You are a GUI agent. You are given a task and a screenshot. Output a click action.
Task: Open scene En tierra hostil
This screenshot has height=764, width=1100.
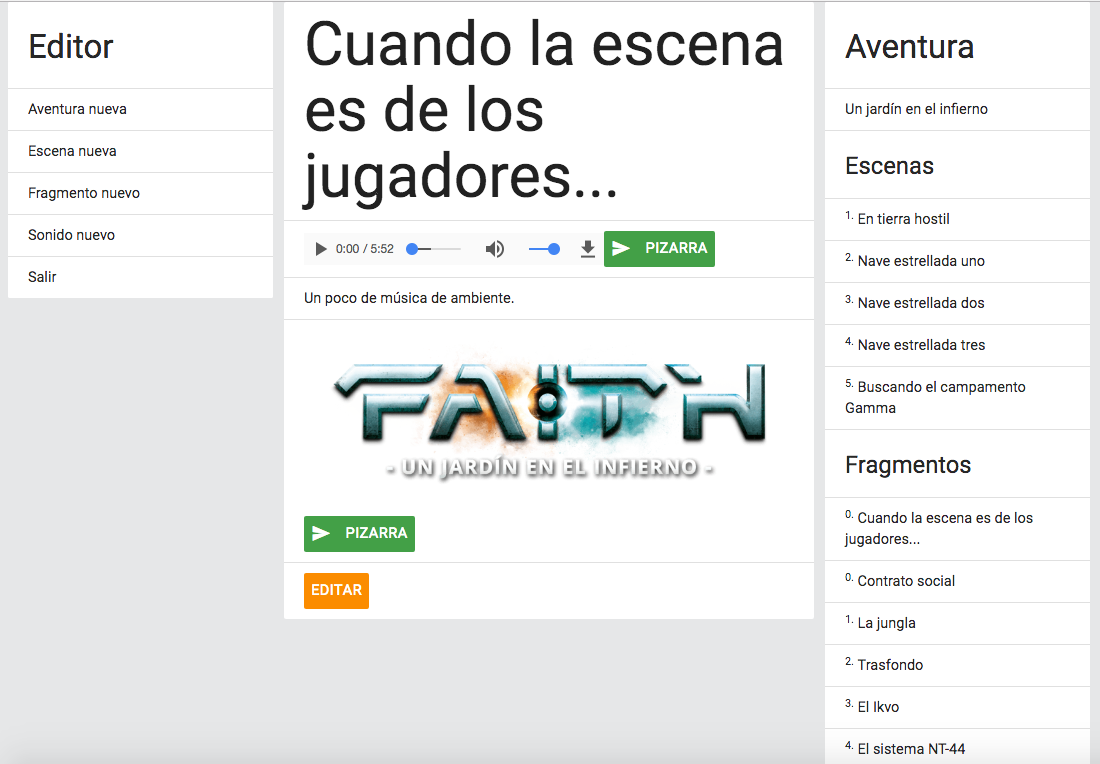coord(903,219)
